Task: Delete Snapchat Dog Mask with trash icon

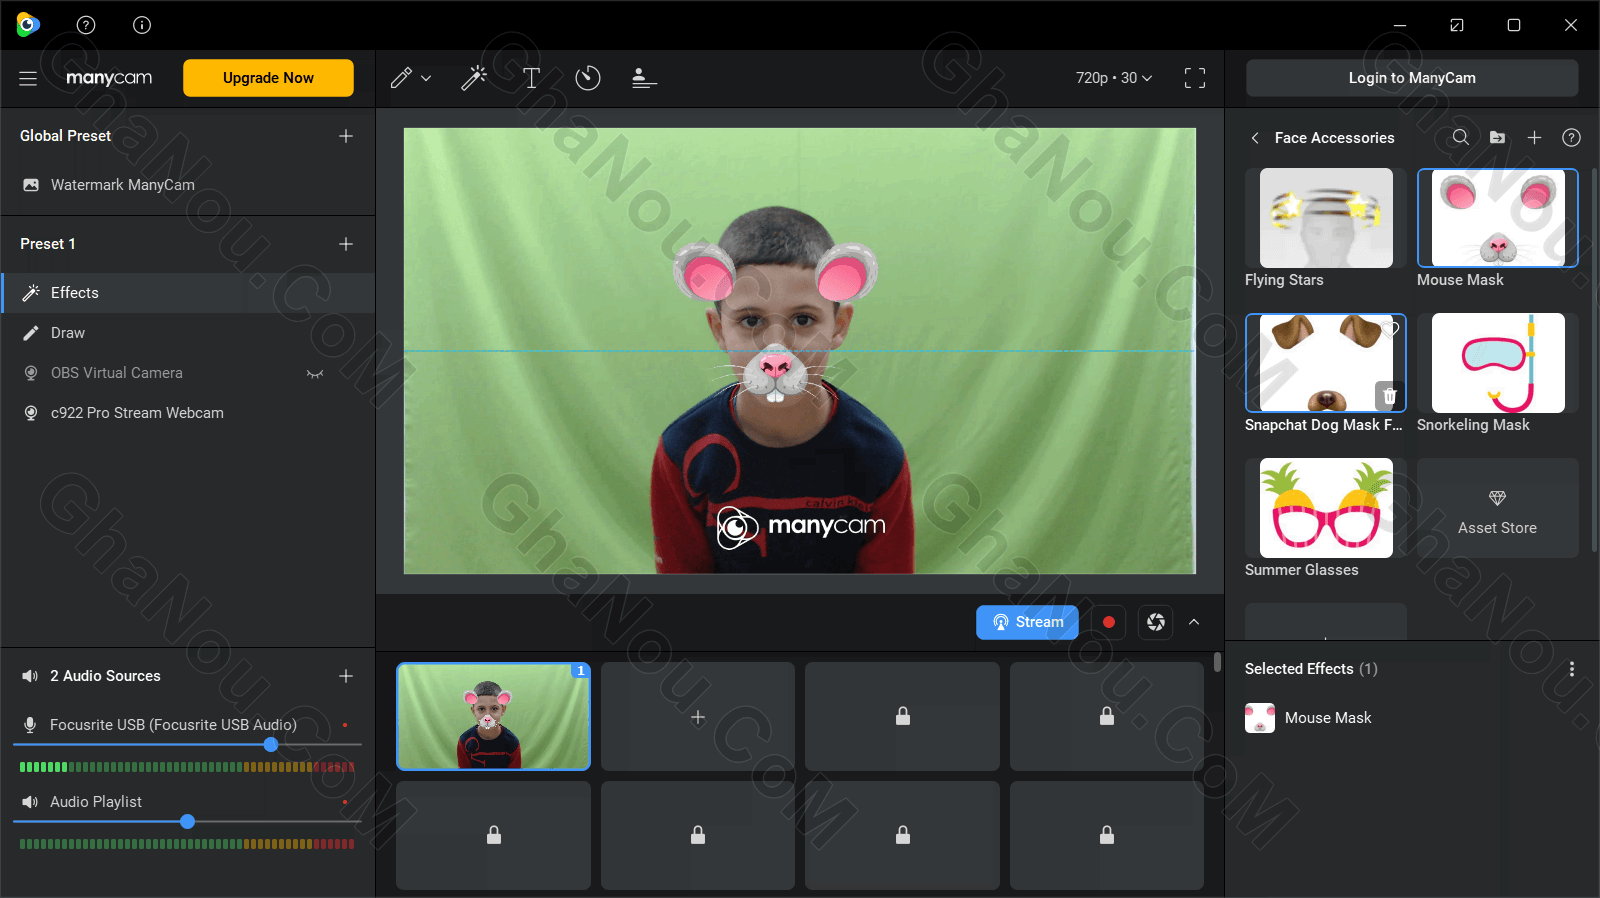Action: click(x=1389, y=396)
